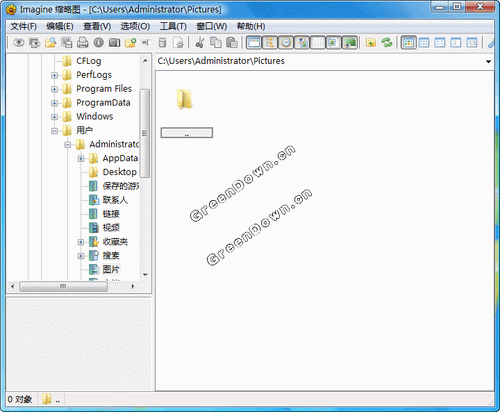Viewport: 500px width, 412px height.
Task: Click the info circle toolbar icon
Action: pyautogui.click(x=98, y=43)
